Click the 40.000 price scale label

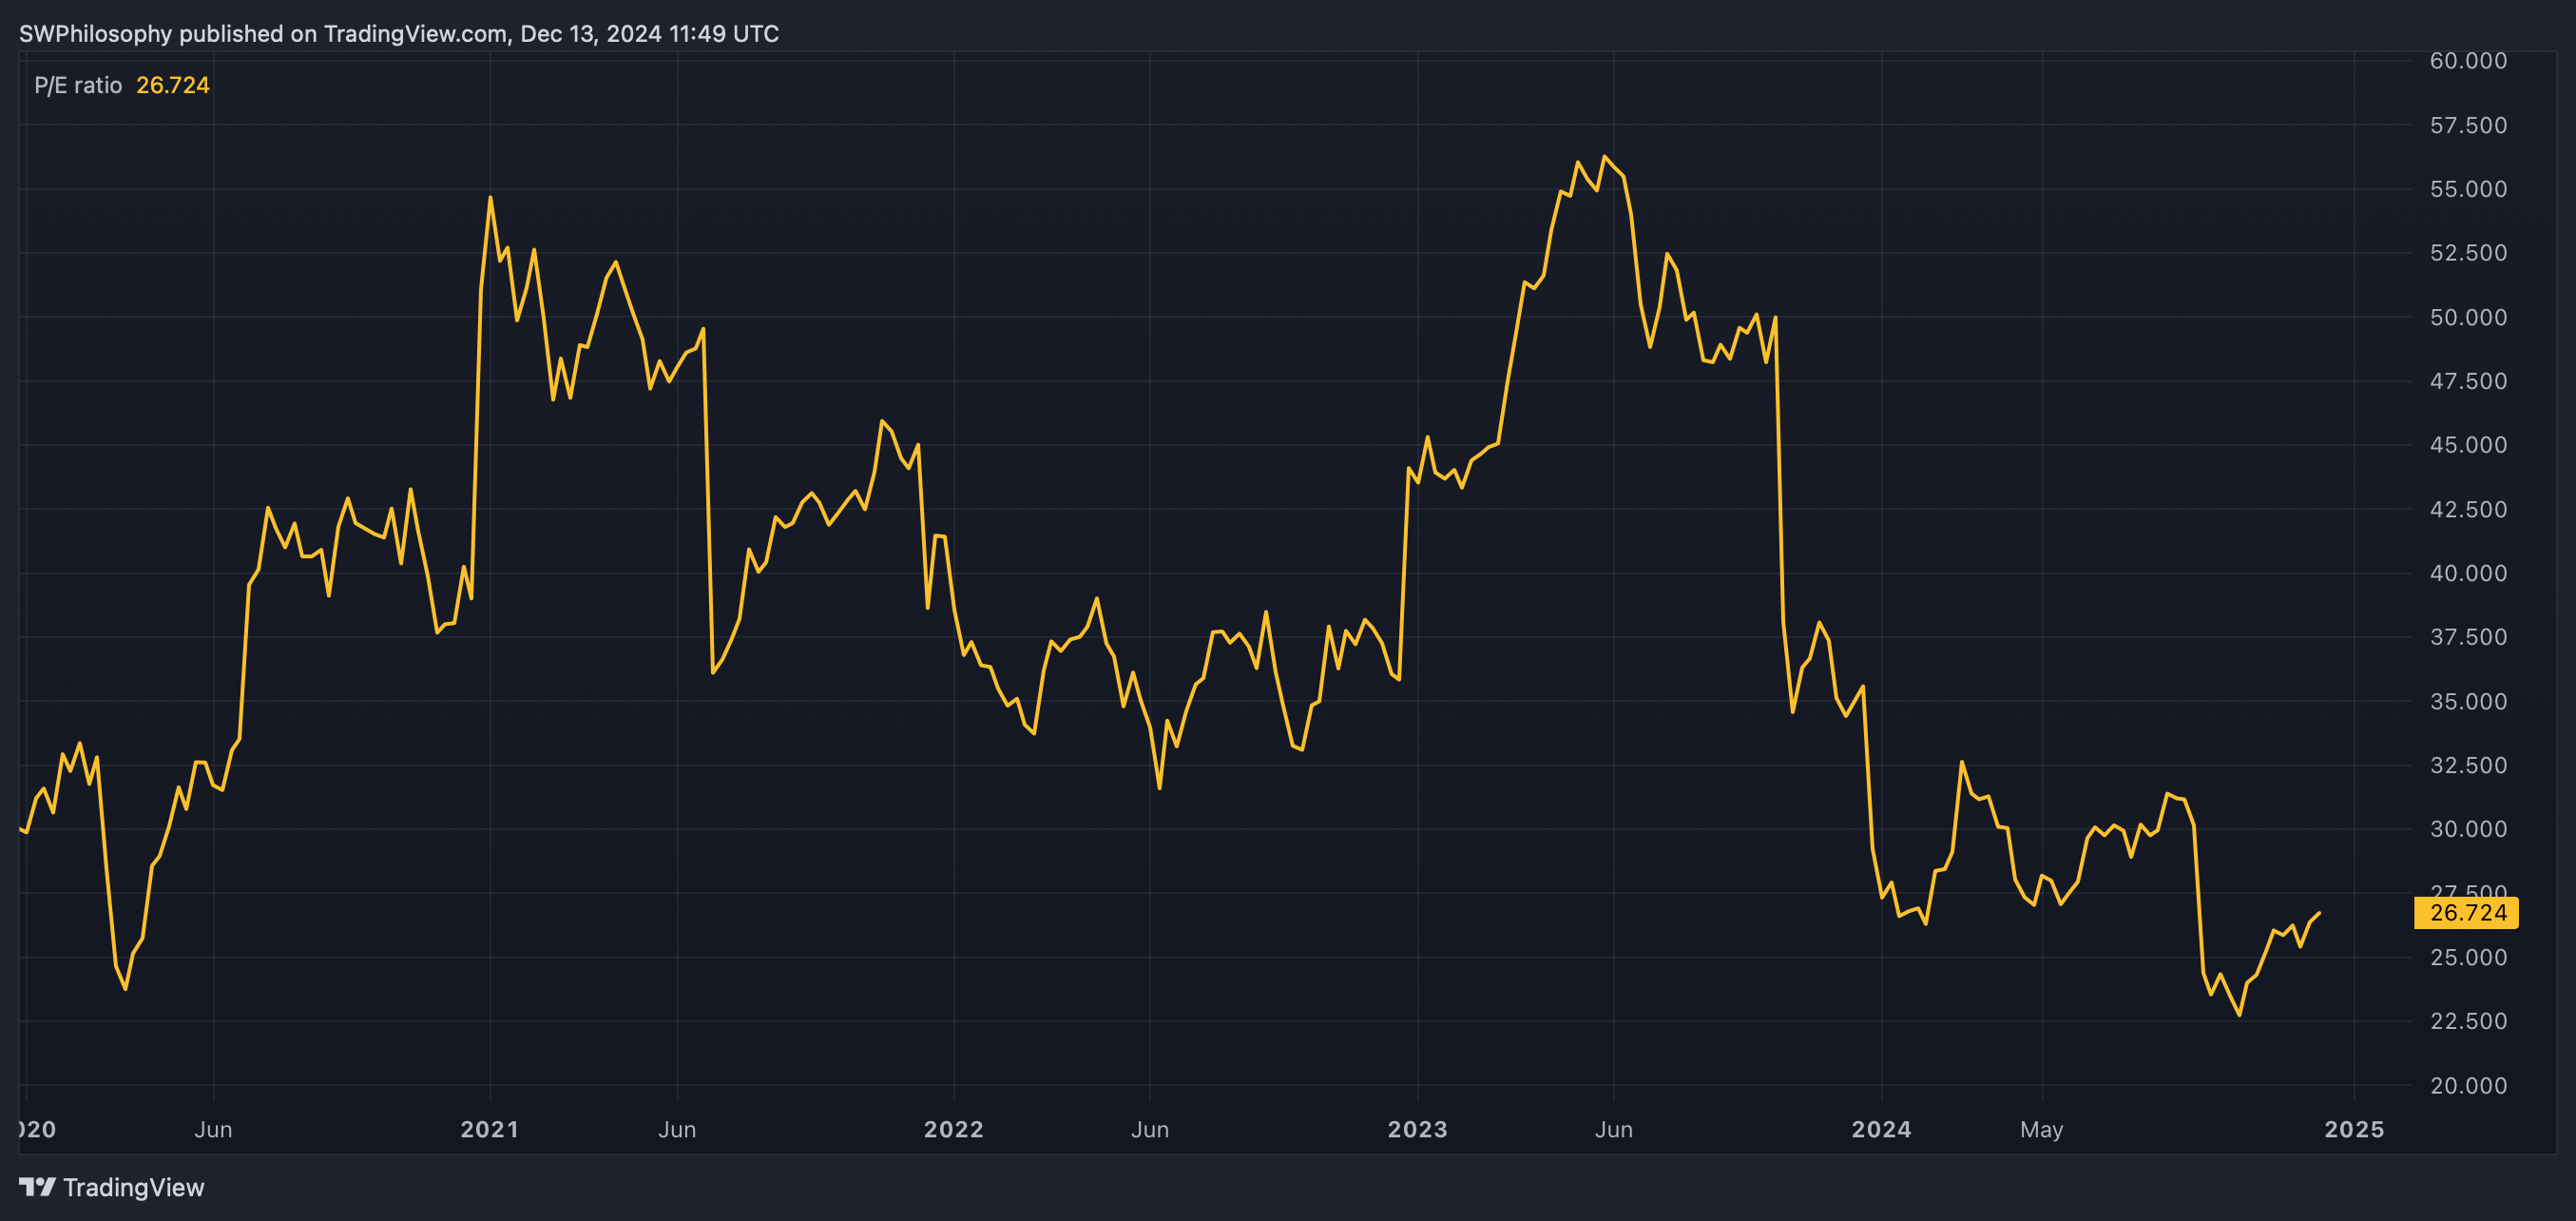2468,573
